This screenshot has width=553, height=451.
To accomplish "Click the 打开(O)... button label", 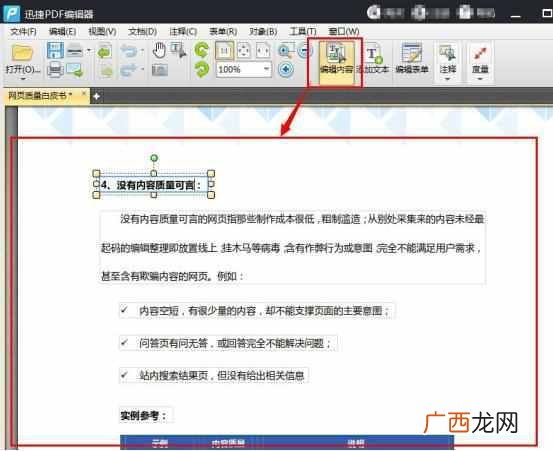I will [x=23, y=69].
